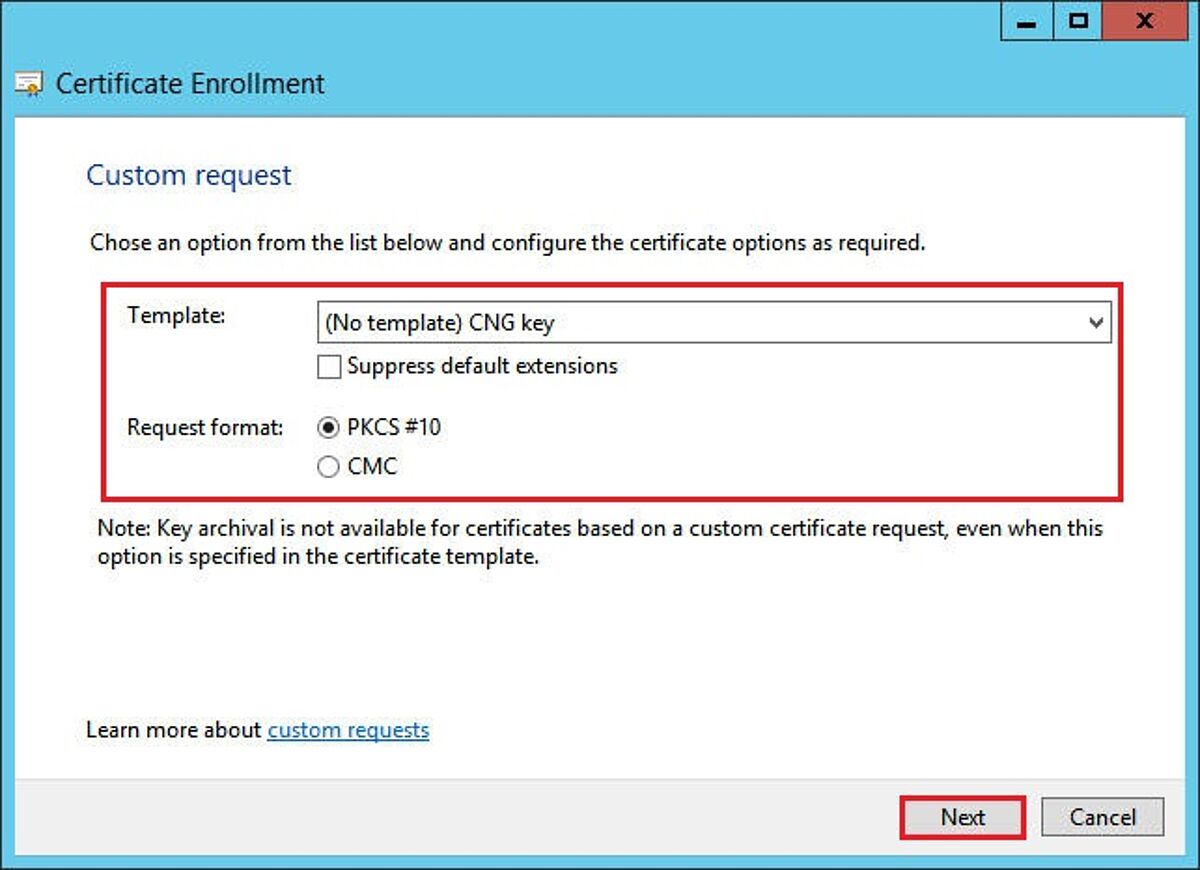Maximize the Certificate Enrollment window
The width and height of the screenshot is (1200, 870).
pyautogui.click(x=1078, y=21)
